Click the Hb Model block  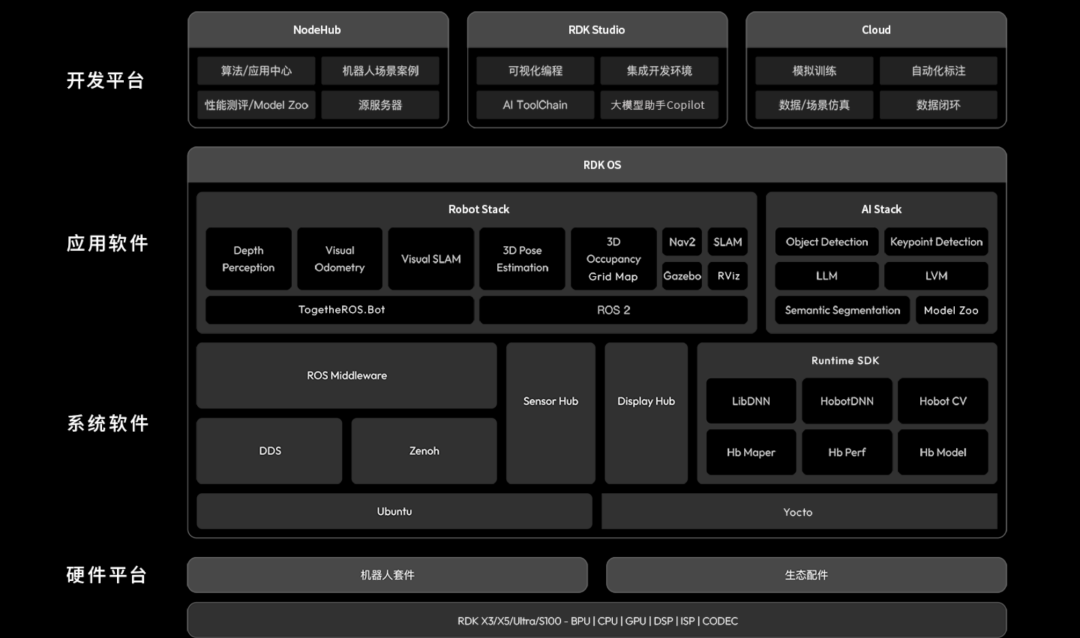pos(943,452)
